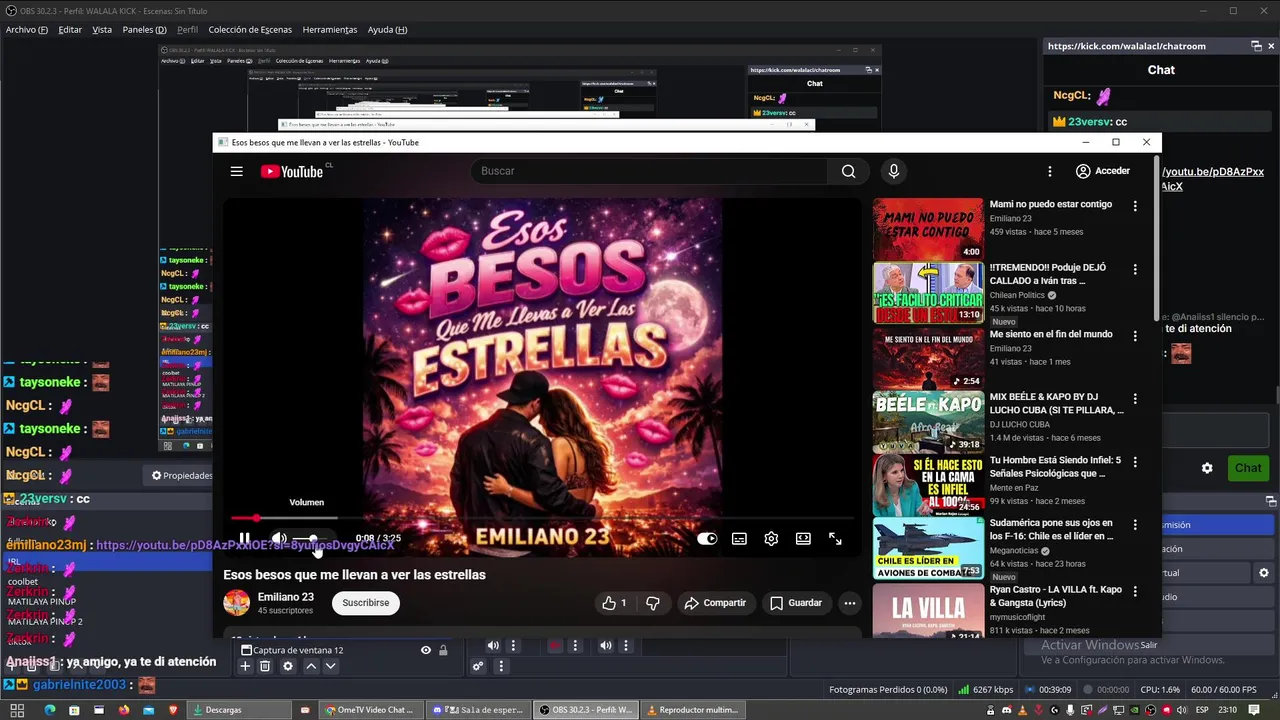Image resolution: width=1280 pixels, height=720 pixels.
Task: Open thumbnail for Mami no puedo estar contigo
Action: (x=928, y=229)
